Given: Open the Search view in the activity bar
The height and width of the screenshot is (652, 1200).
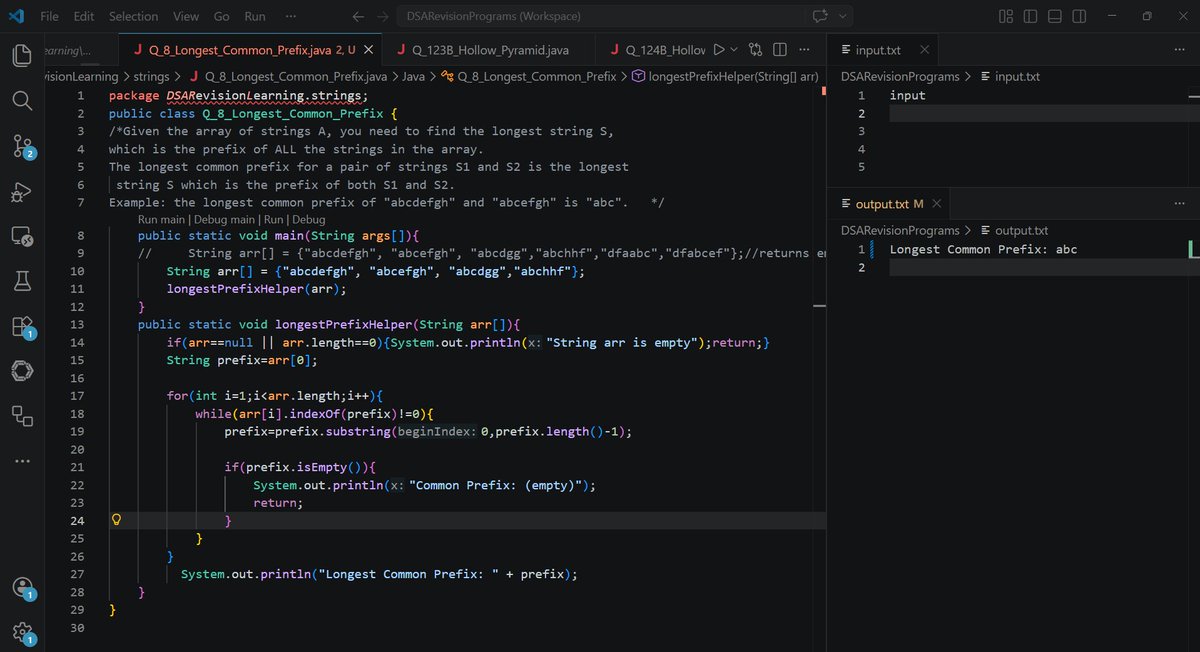Looking at the screenshot, I should tap(22, 101).
